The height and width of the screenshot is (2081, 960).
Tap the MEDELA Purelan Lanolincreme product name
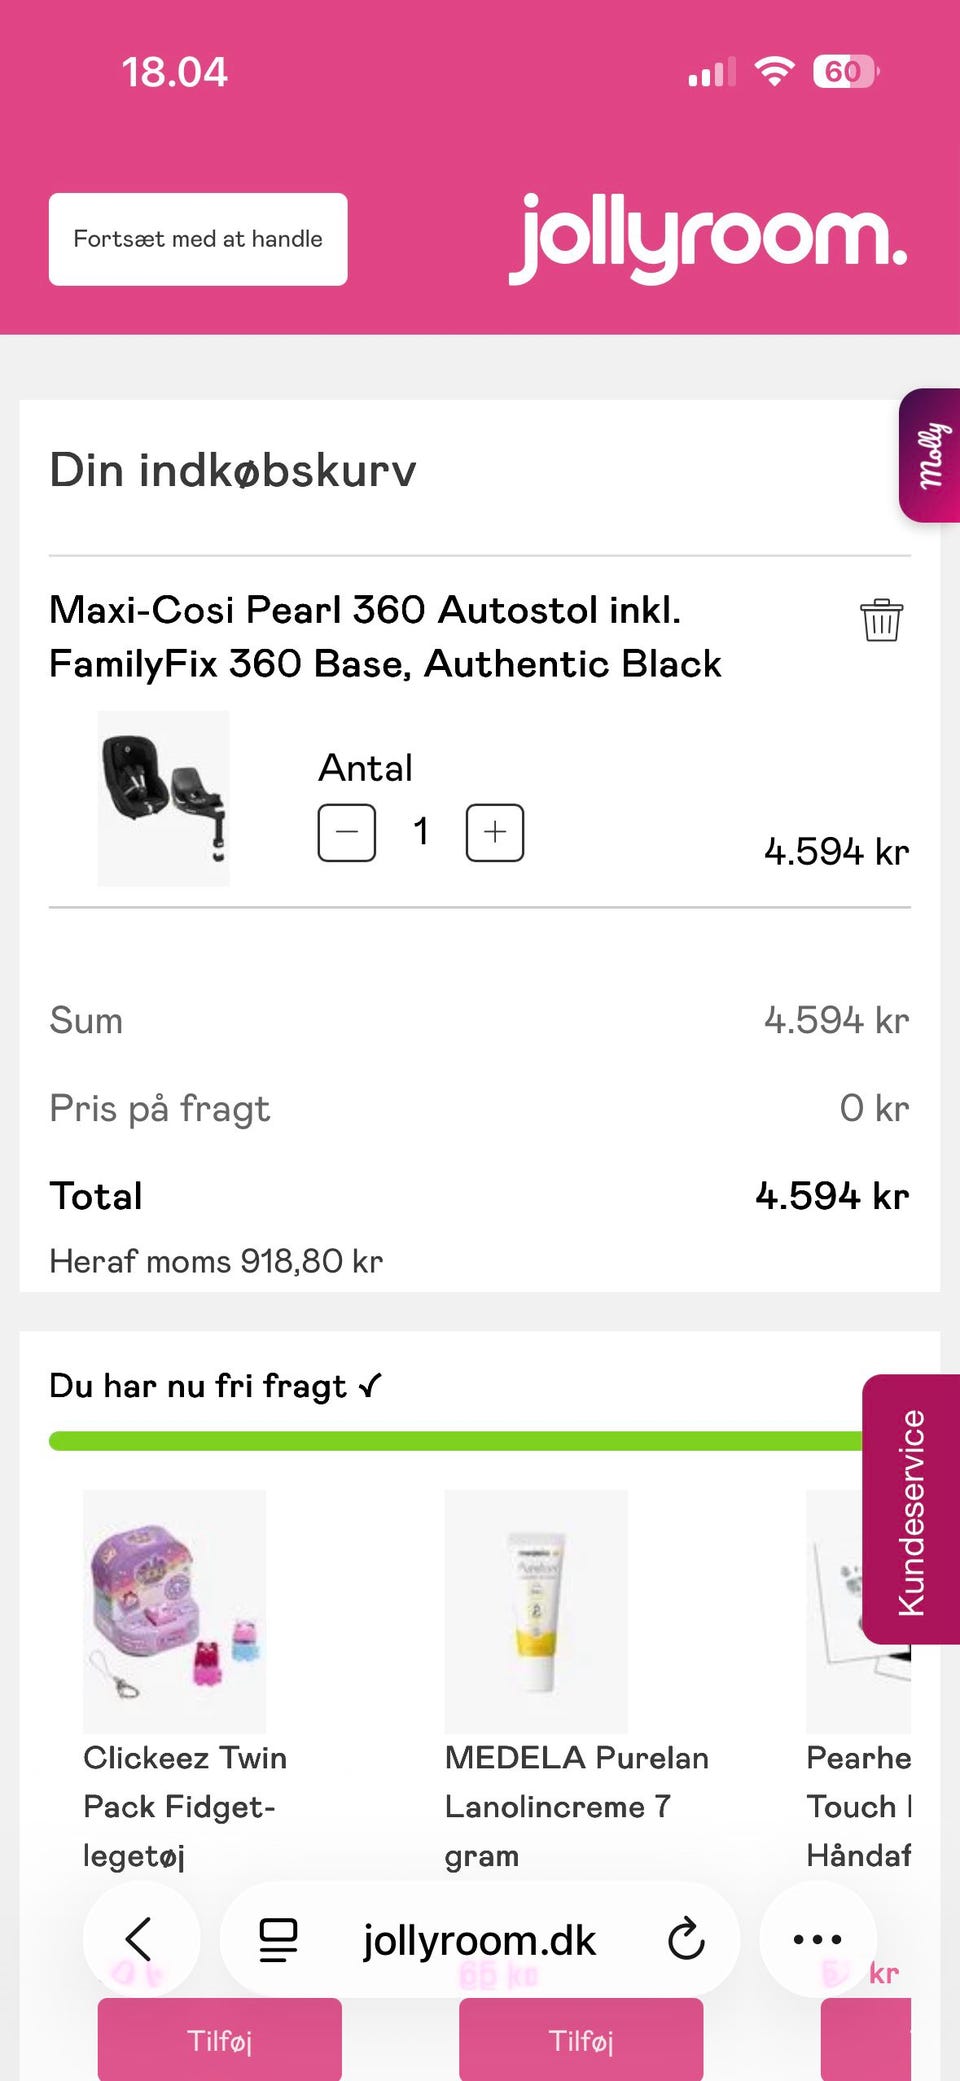[x=576, y=1806]
